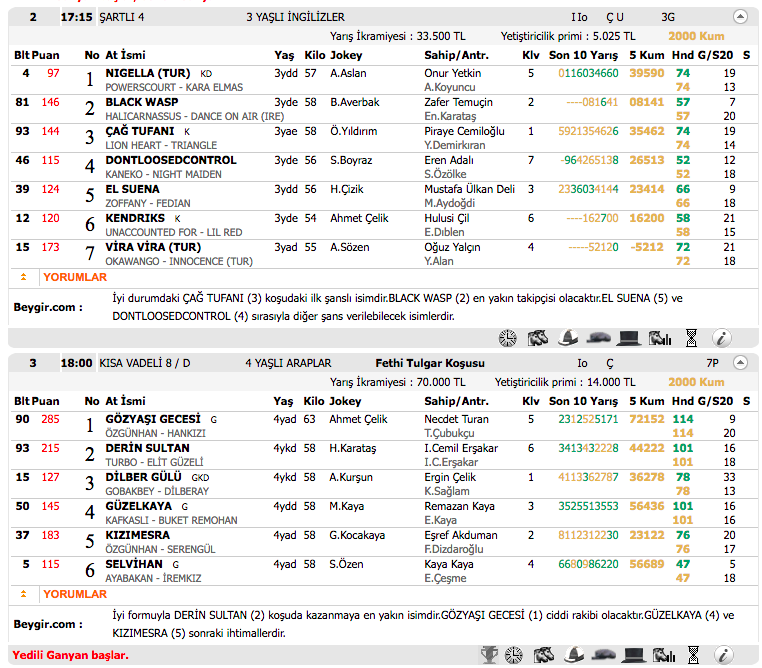Click the jockey cap icon under race 2

pyautogui.click(x=568, y=338)
